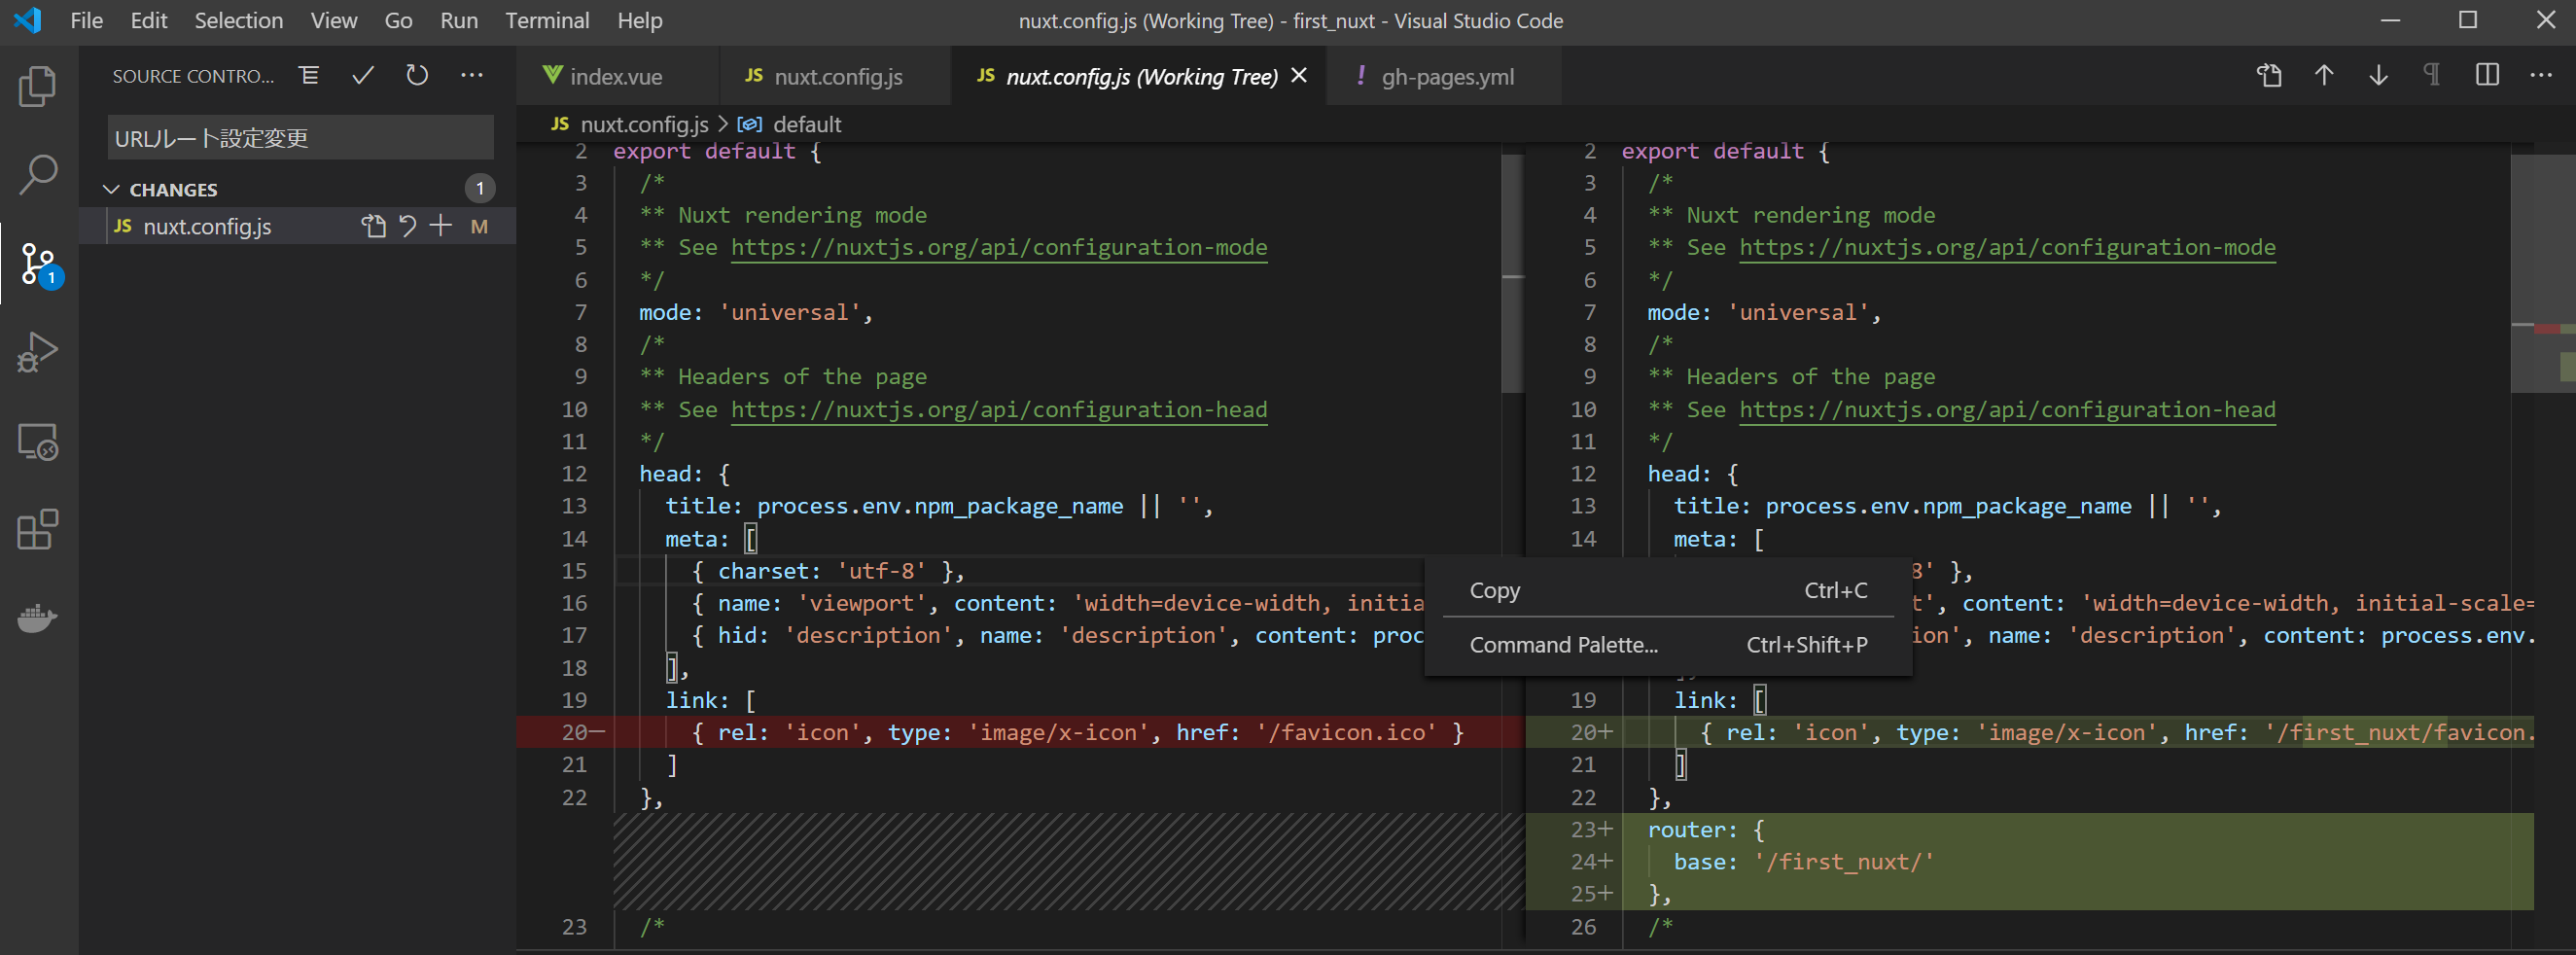The image size is (2576, 955).
Task: Follow the configuration-mode link in right pane
Action: [2007, 247]
